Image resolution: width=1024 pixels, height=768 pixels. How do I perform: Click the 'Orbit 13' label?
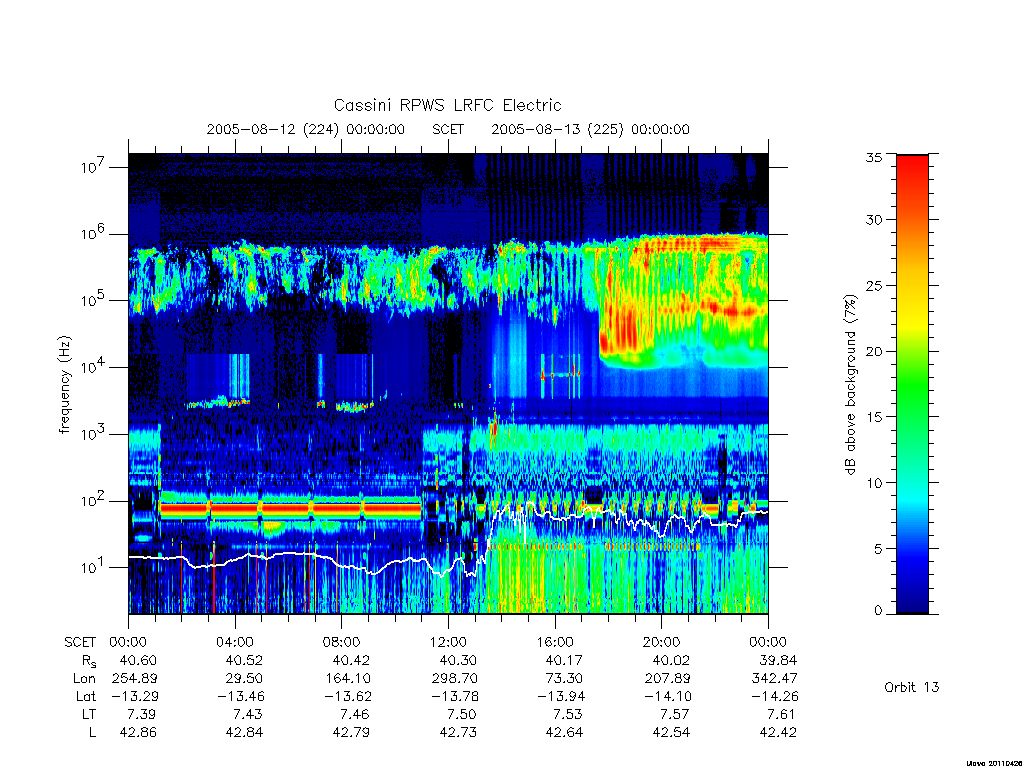point(912,687)
